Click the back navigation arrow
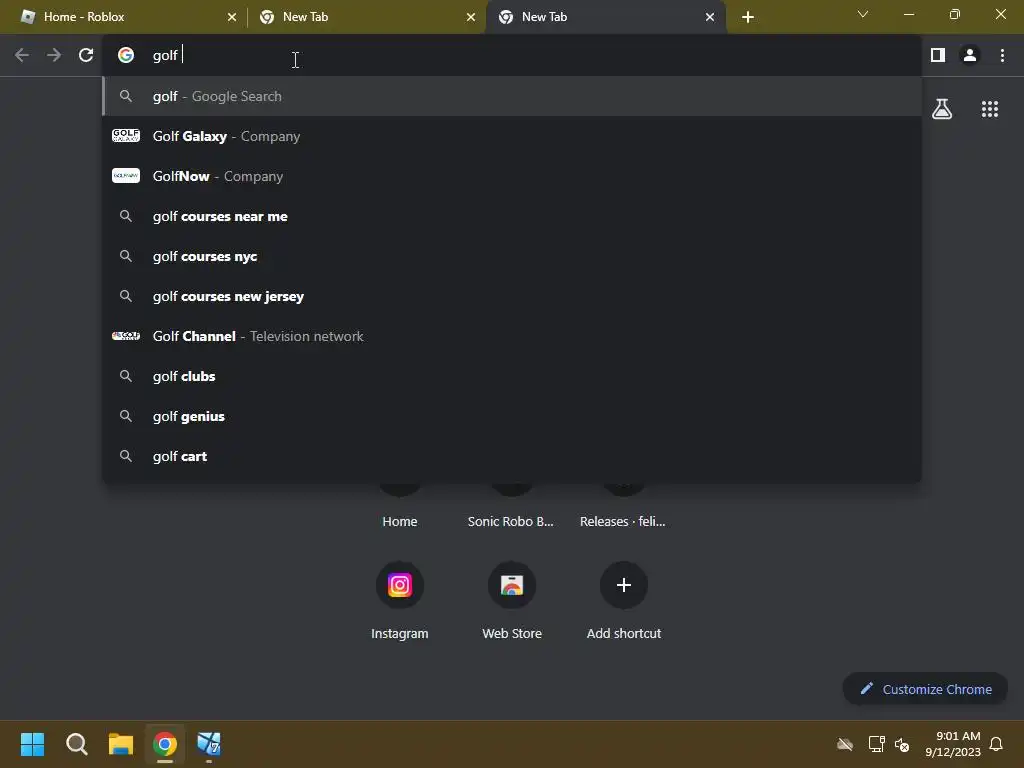The width and height of the screenshot is (1024, 768). [22, 56]
